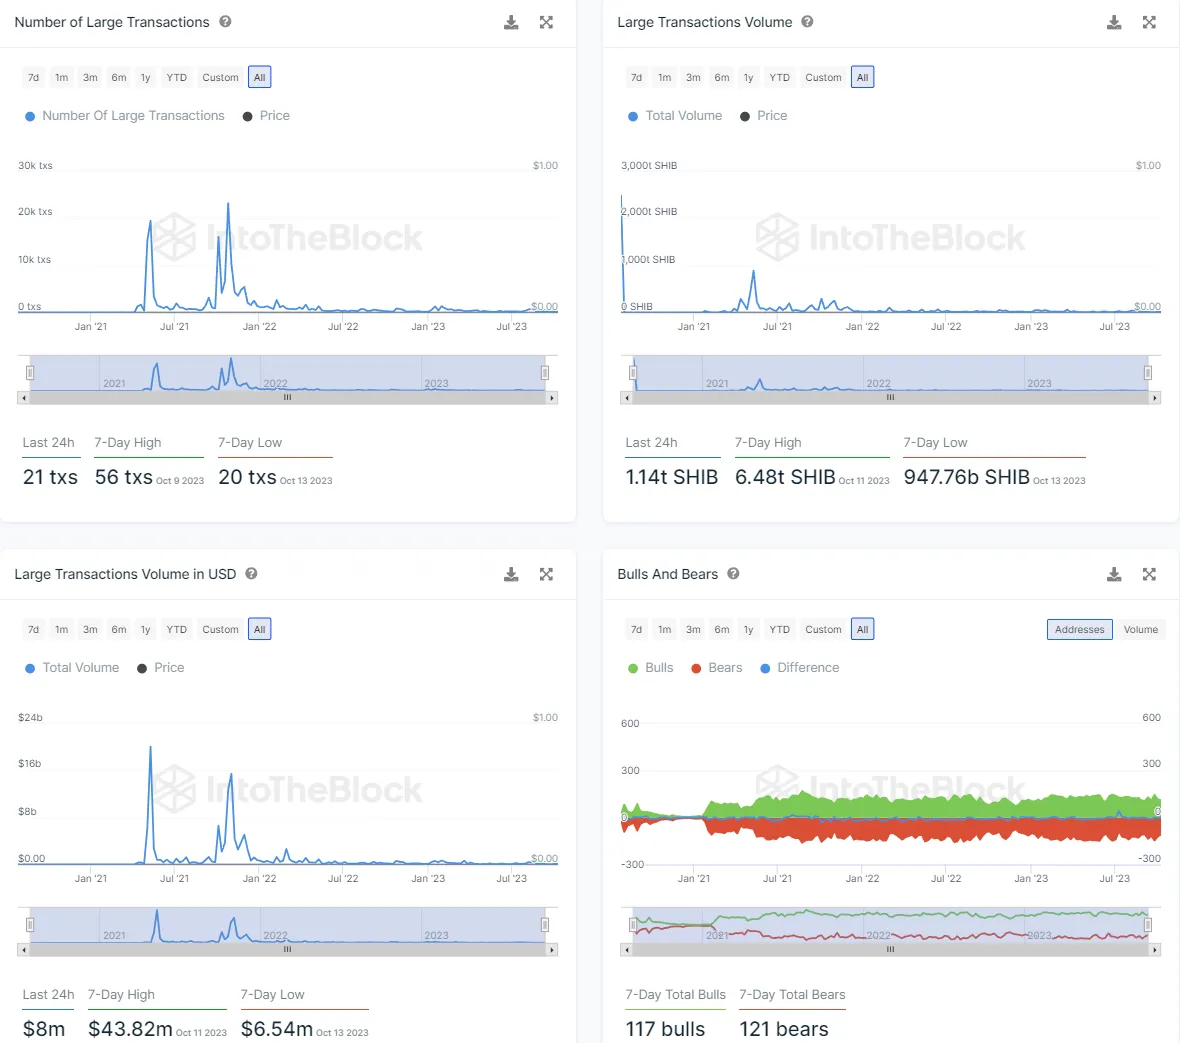Image resolution: width=1180 pixels, height=1043 pixels.
Task: Open Custom date range in Bulls And Bears
Action: (823, 630)
